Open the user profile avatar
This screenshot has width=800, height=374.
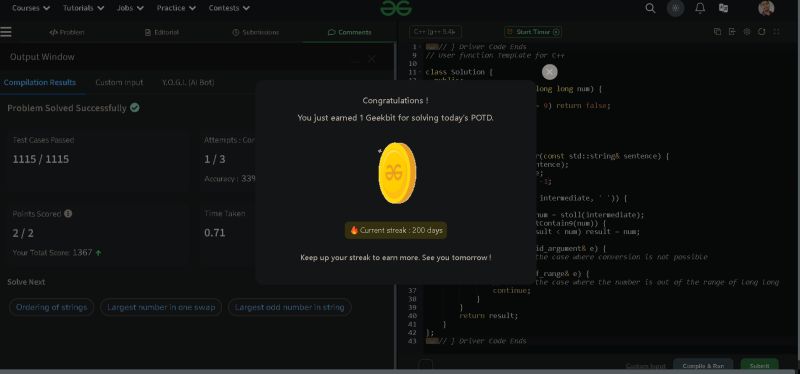click(x=766, y=8)
